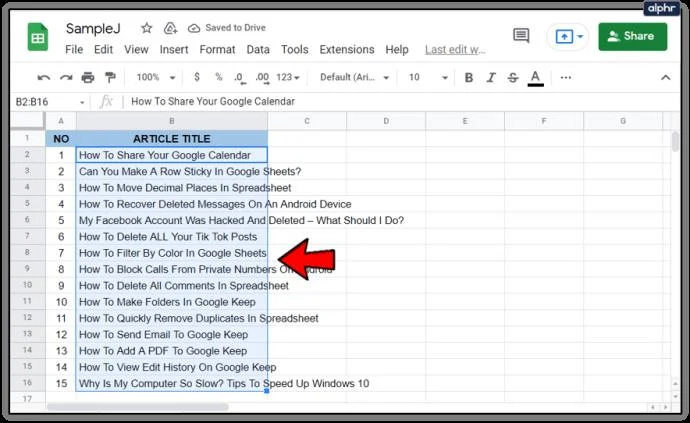
Task: Click the green Share button
Action: click(632, 36)
